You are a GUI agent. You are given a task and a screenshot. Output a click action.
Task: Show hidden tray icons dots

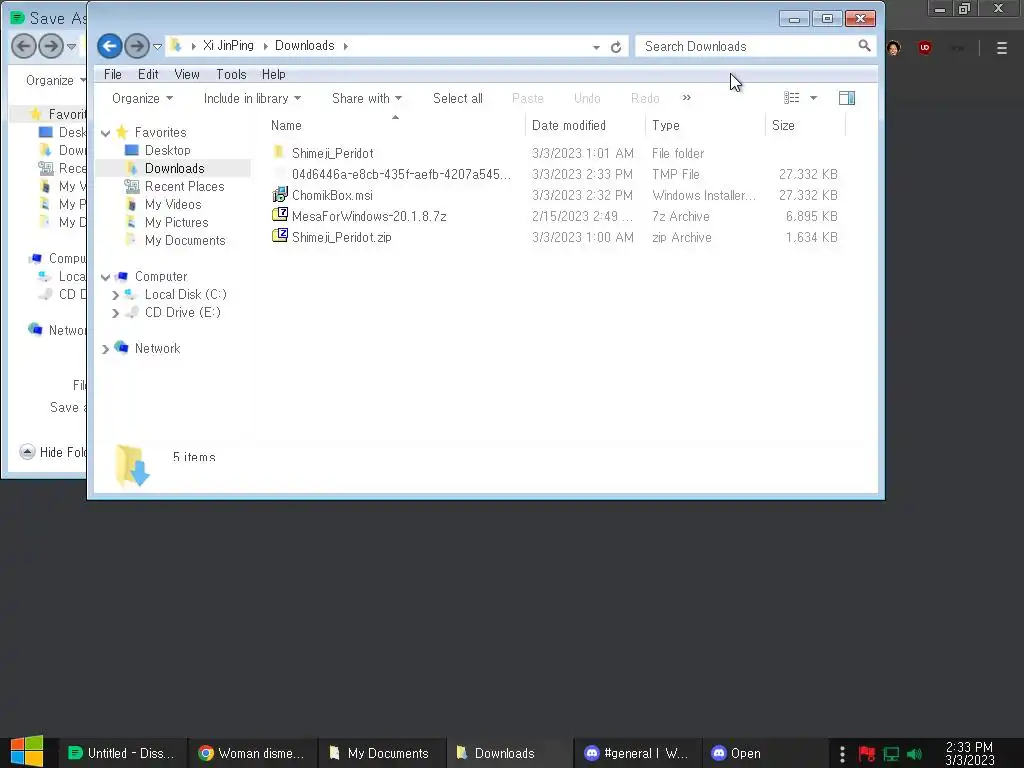tap(842, 754)
